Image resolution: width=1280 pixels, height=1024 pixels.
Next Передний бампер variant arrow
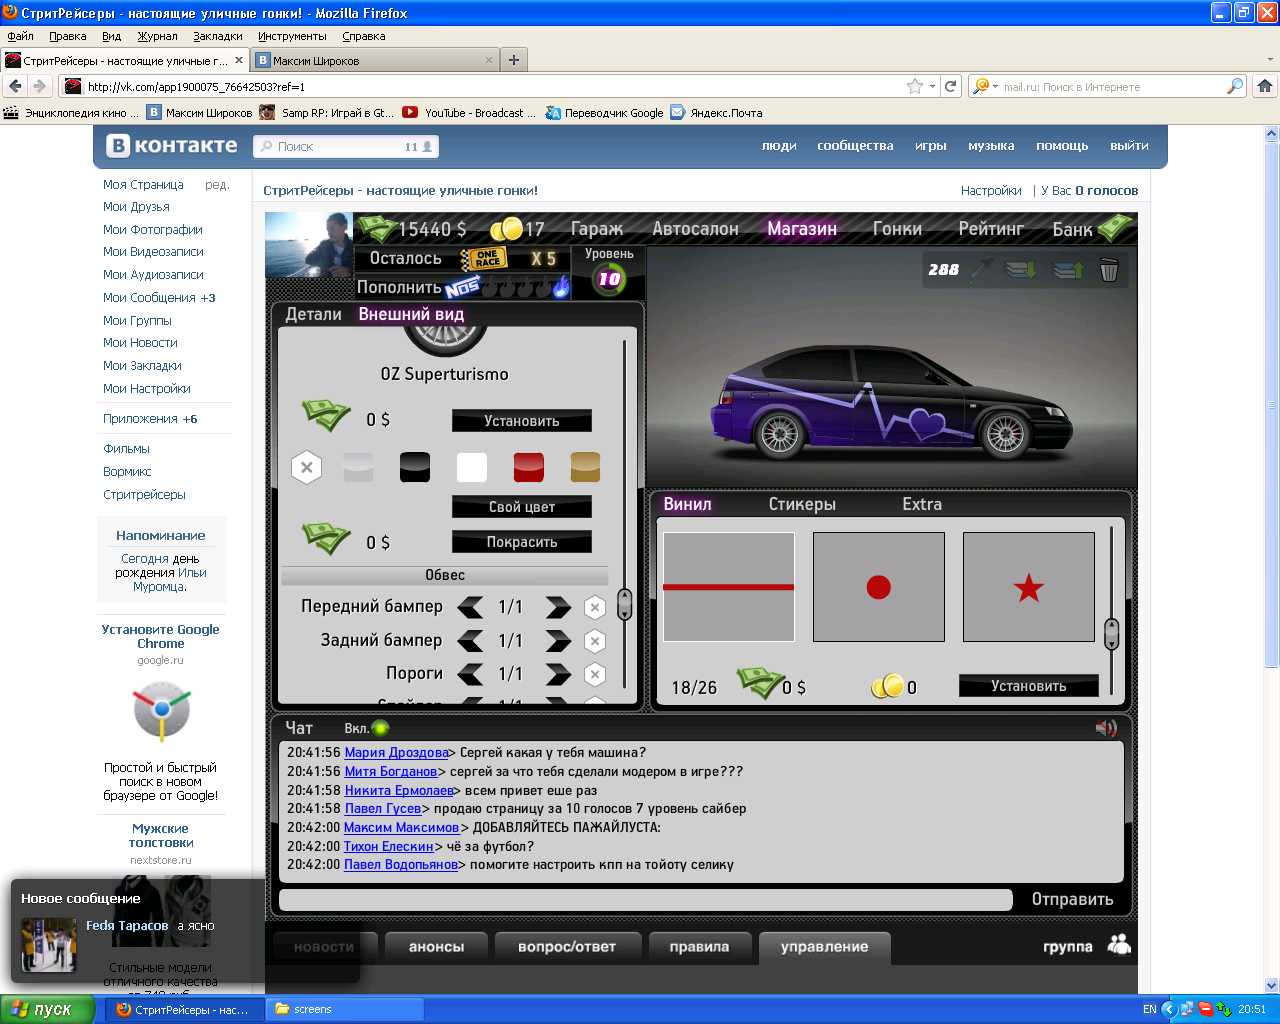(558, 607)
